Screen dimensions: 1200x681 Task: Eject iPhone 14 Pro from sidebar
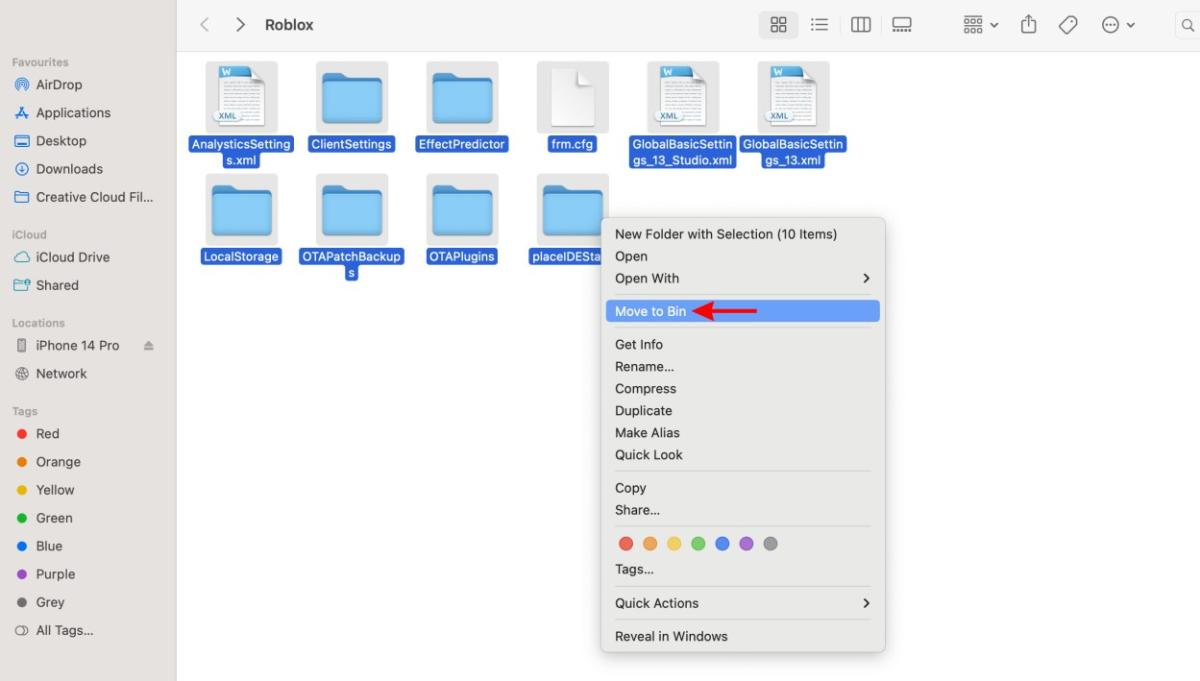point(149,346)
